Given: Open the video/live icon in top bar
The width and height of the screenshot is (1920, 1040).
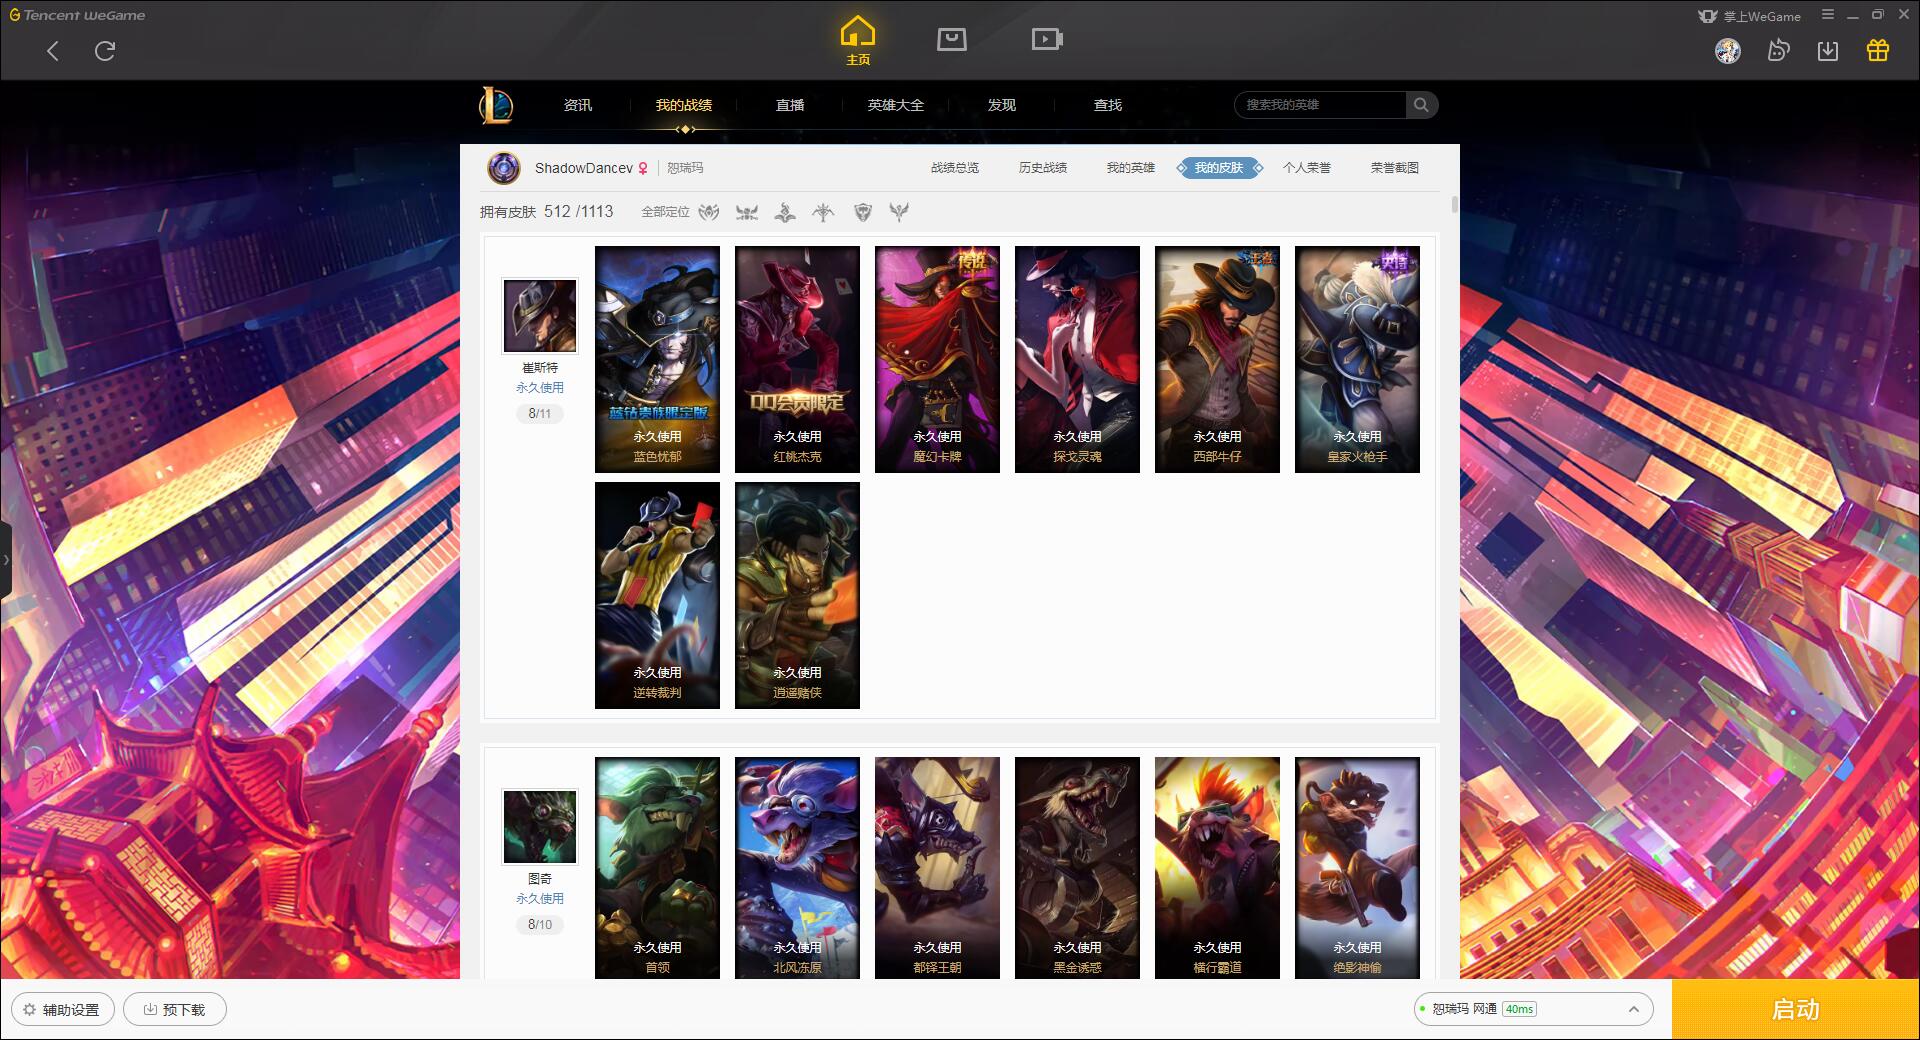Looking at the screenshot, I should click(x=1047, y=39).
